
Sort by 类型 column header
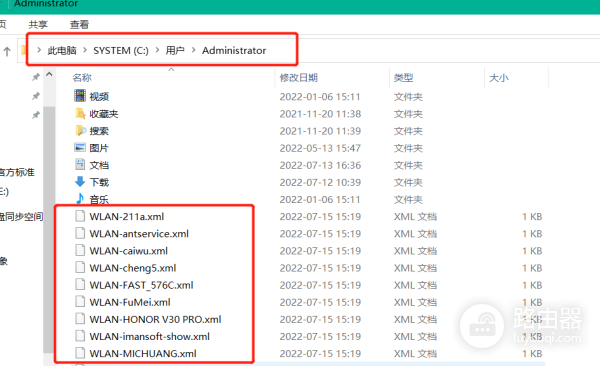403,78
